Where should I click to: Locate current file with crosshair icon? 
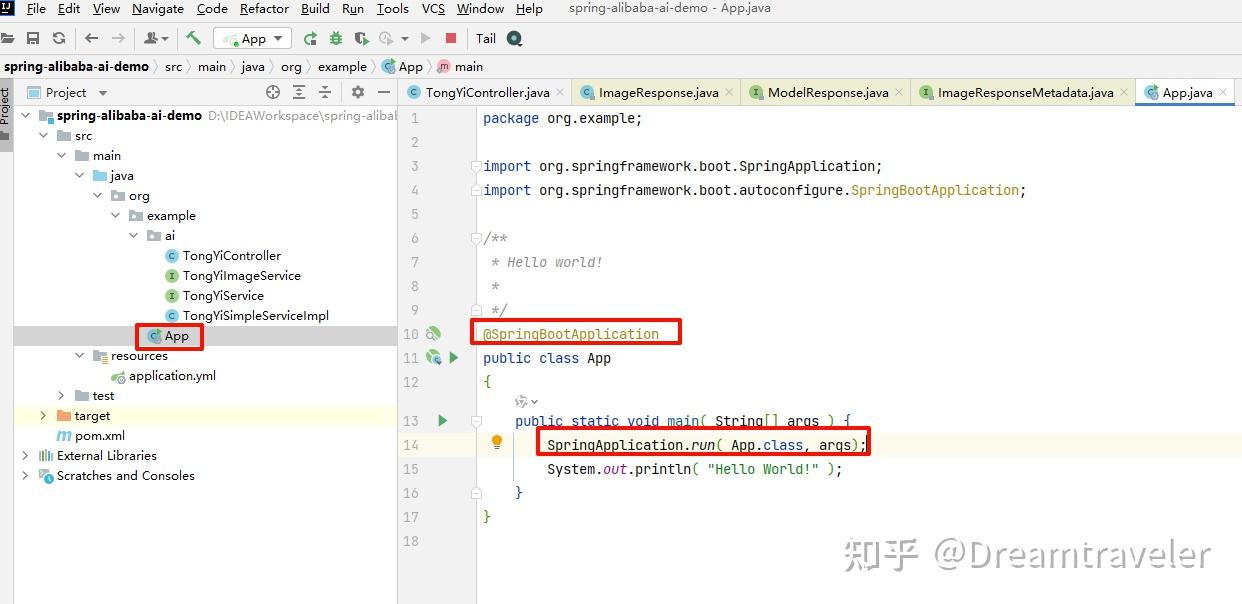click(x=272, y=92)
